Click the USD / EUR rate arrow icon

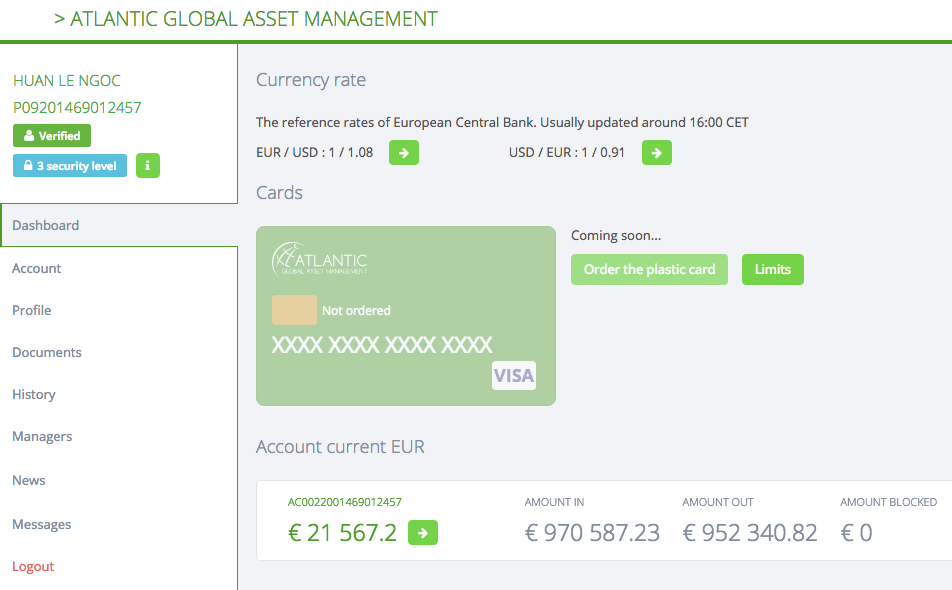pos(656,153)
